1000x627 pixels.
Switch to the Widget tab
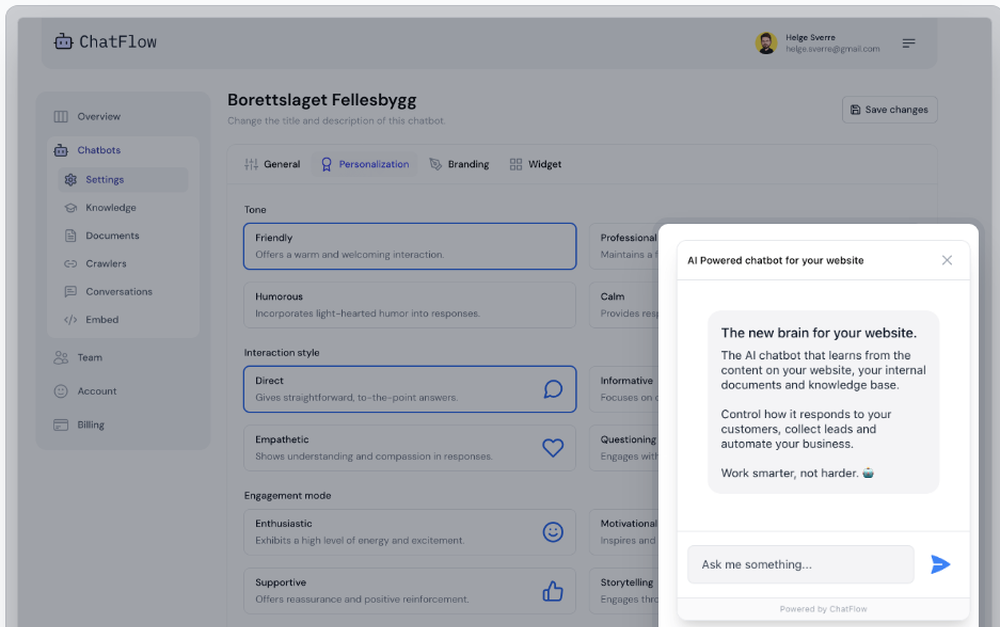(x=536, y=164)
